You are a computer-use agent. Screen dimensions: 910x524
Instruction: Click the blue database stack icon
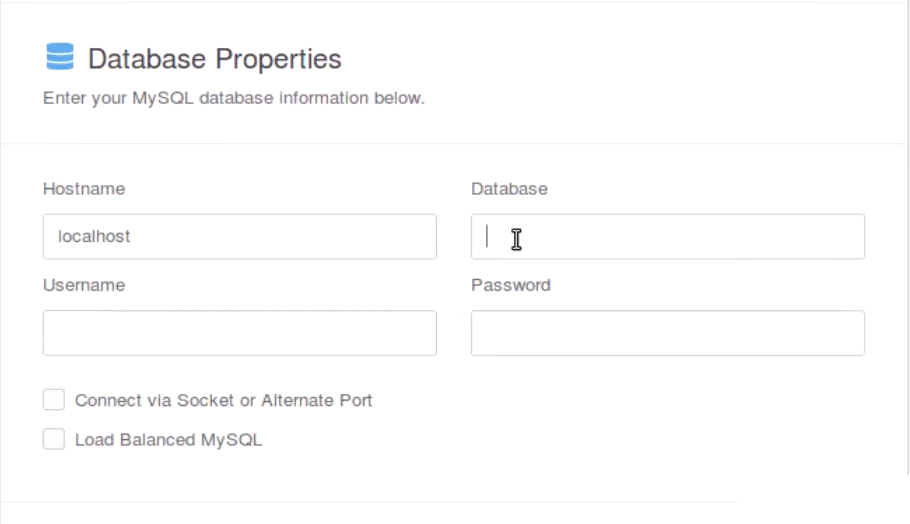60,58
